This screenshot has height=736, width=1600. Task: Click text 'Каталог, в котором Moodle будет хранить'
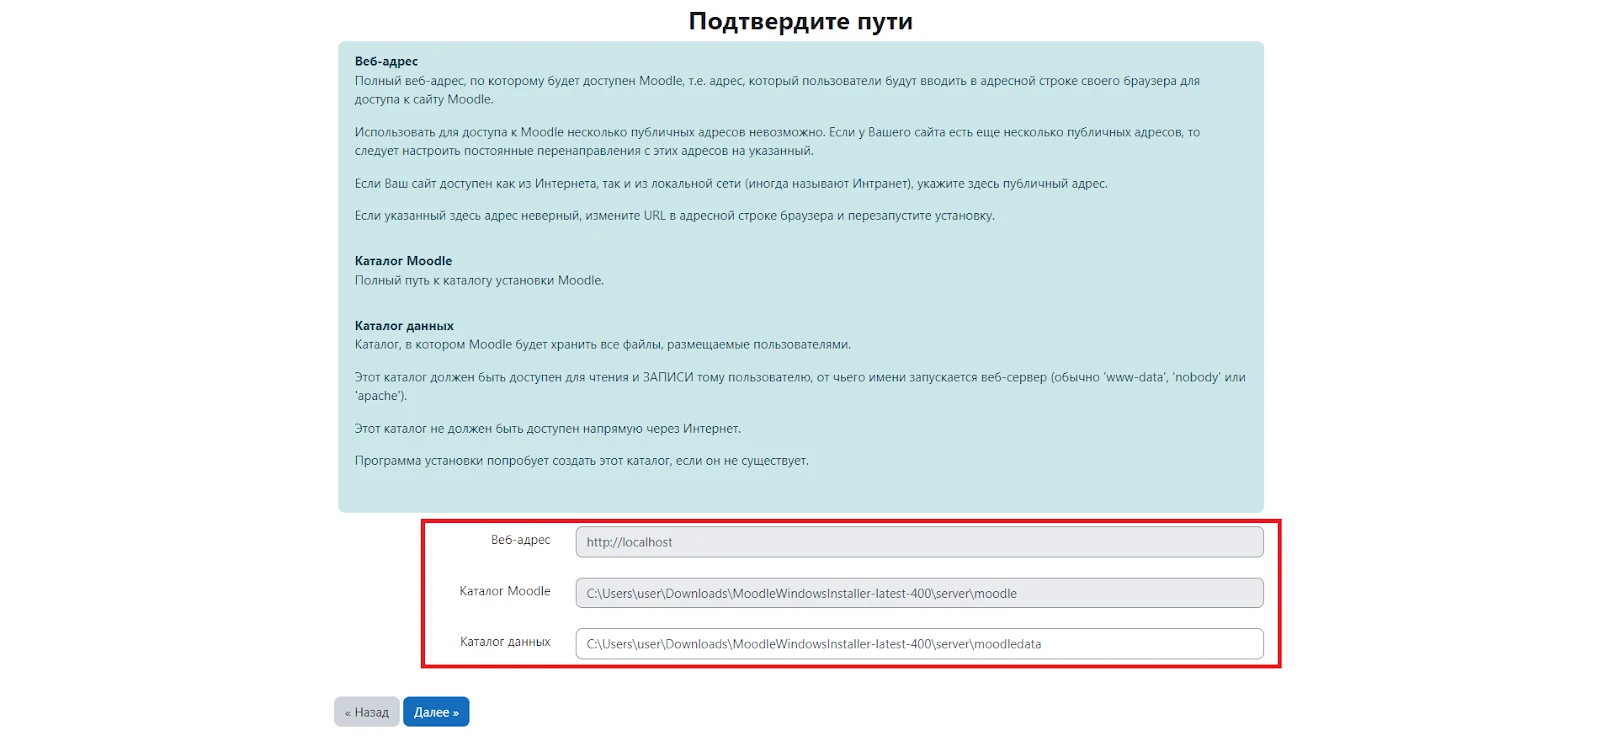tap(478, 345)
